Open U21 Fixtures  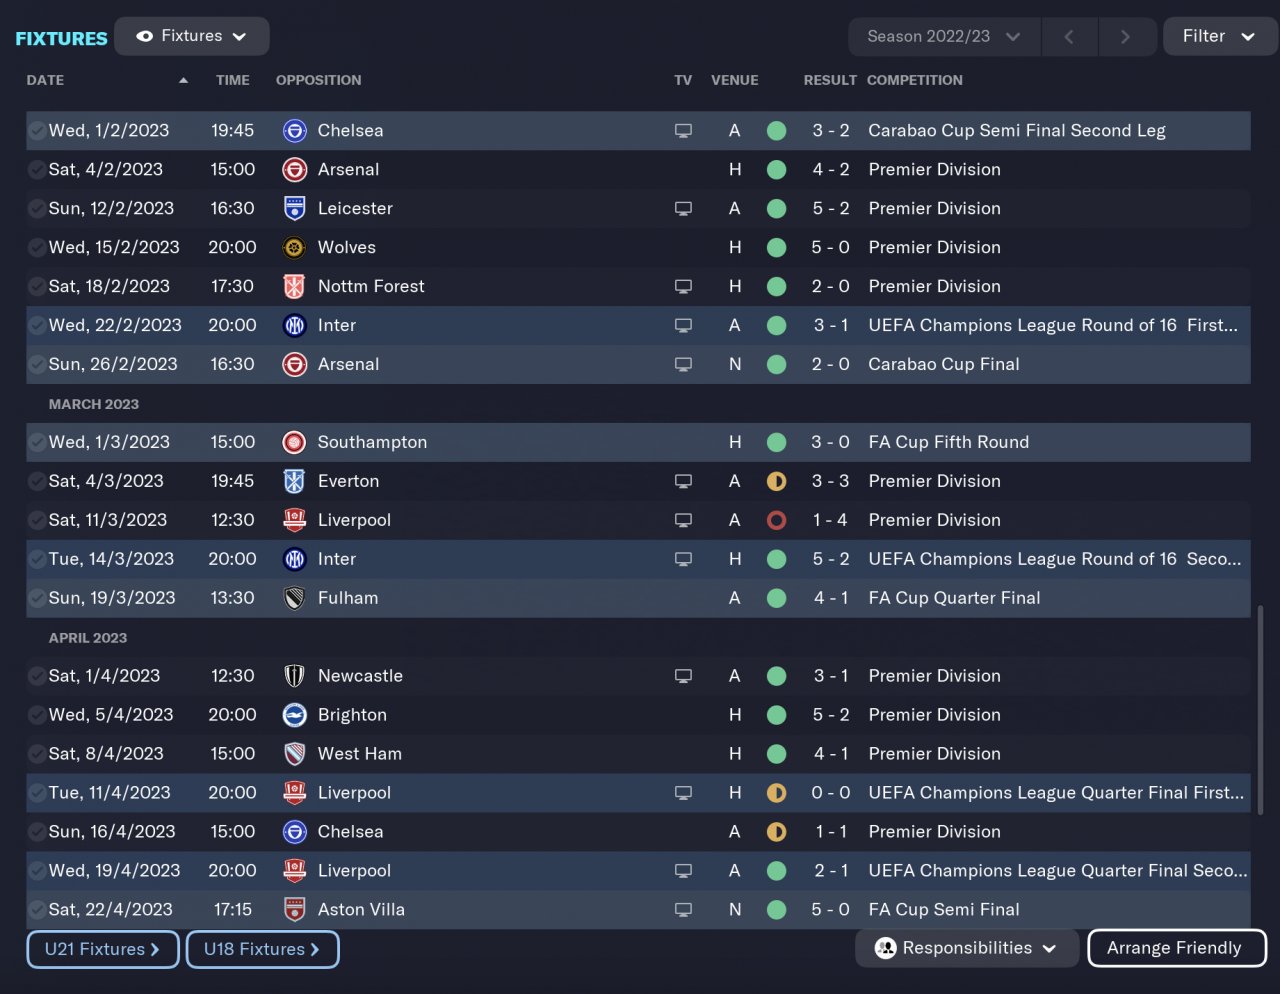(103, 950)
